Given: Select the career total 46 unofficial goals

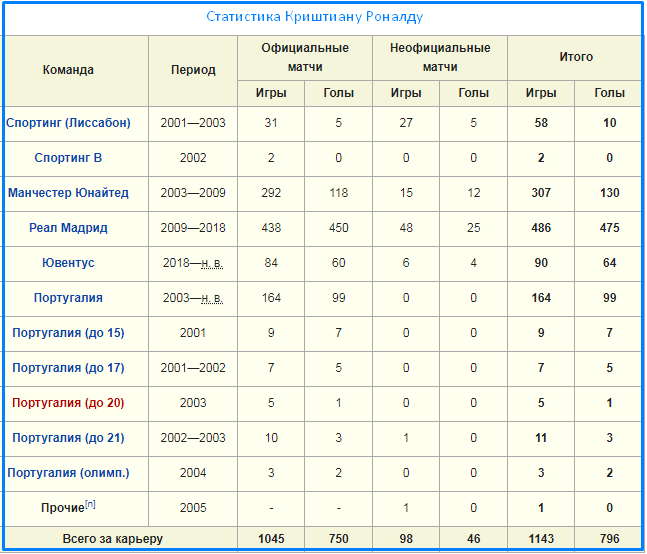Looking at the screenshot, I should click(474, 539).
